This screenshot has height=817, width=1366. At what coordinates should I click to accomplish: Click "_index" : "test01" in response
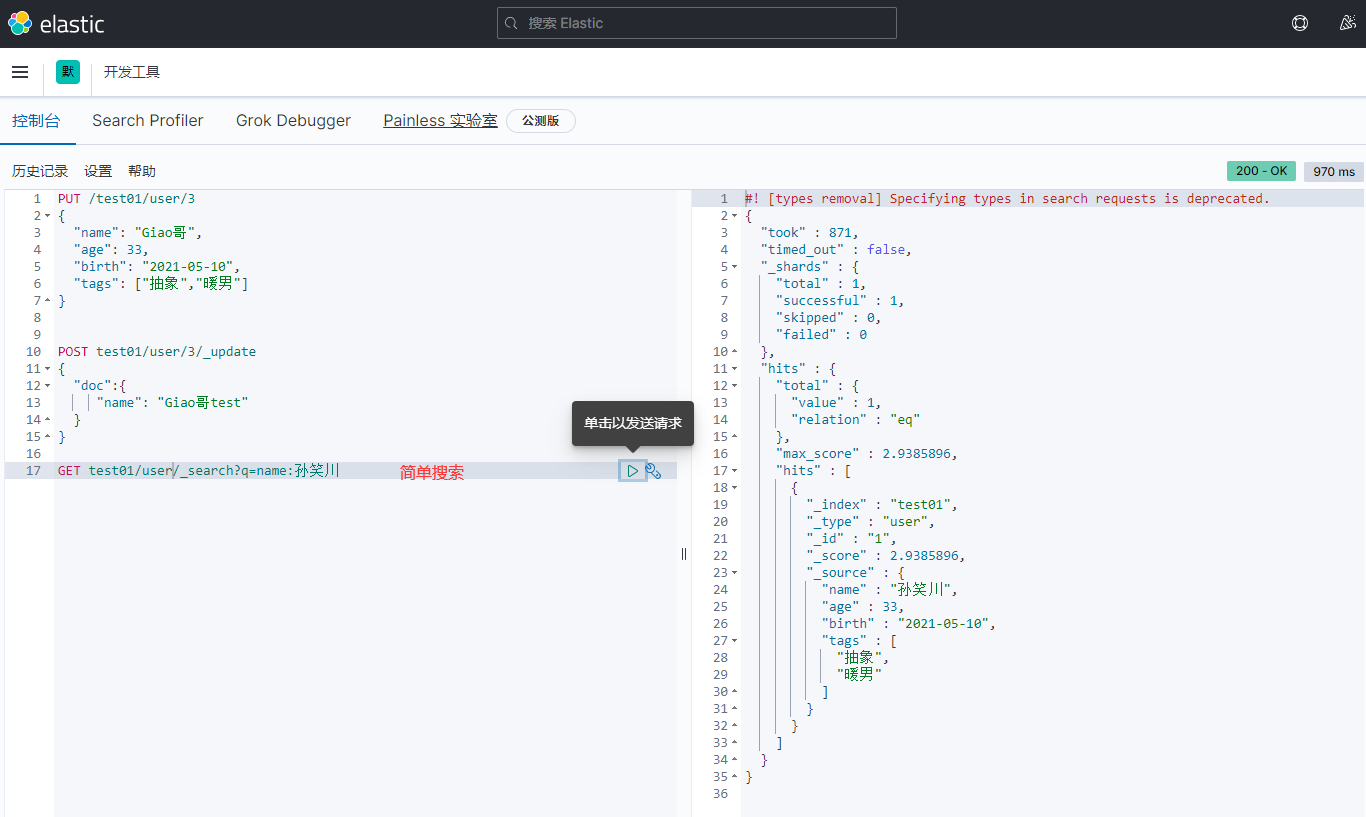click(x=882, y=505)
